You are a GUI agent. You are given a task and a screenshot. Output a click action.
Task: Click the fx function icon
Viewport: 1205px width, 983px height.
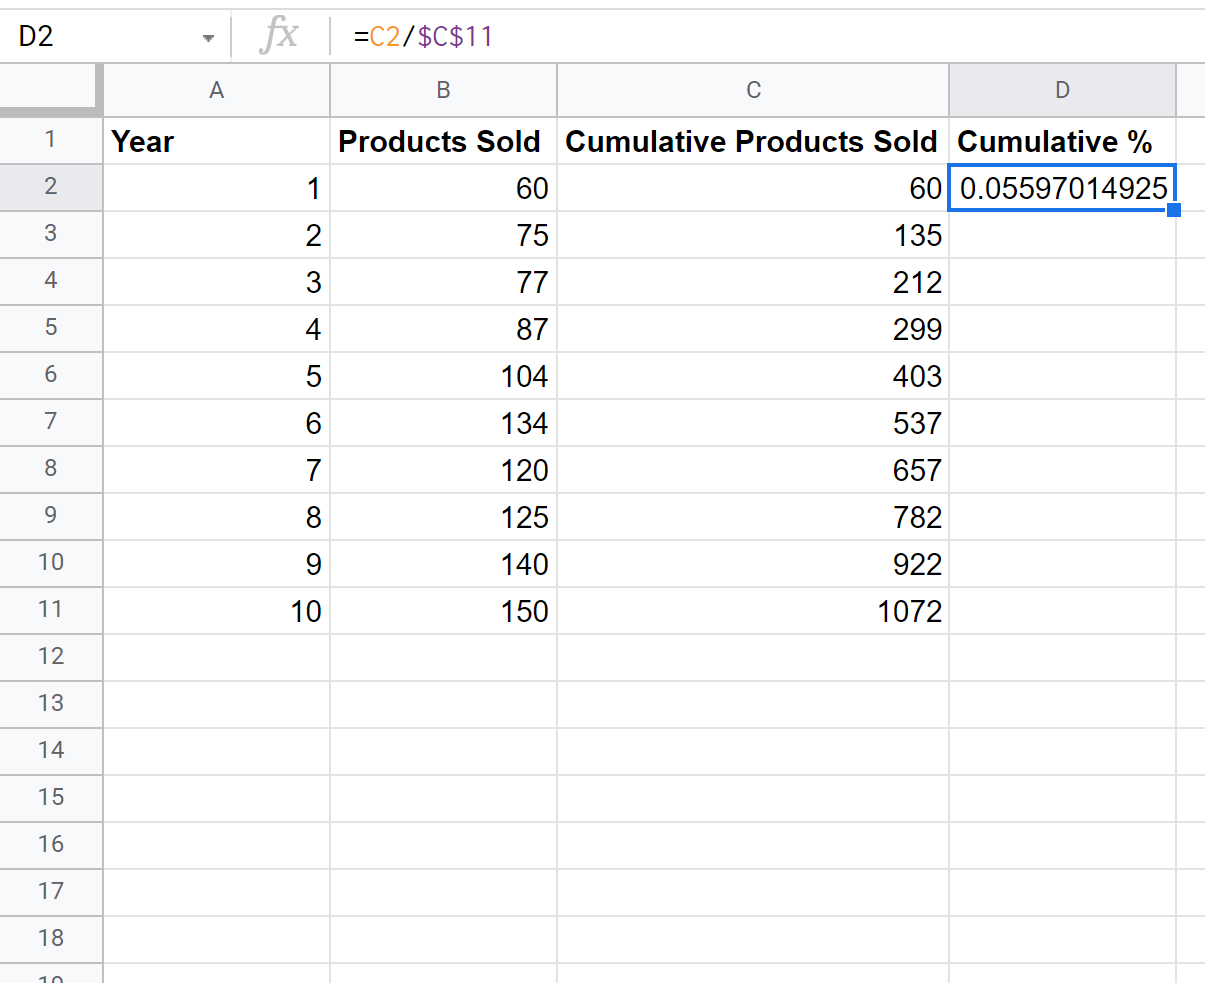(x=279, y=36)
